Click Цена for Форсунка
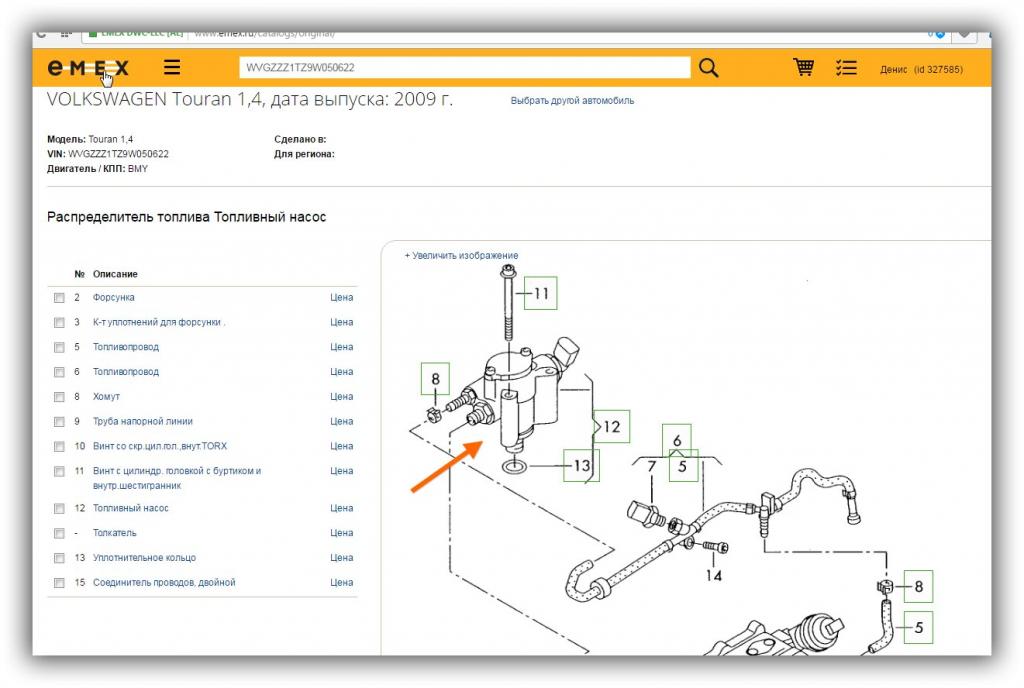1024x688 pixels. point(342,297)
